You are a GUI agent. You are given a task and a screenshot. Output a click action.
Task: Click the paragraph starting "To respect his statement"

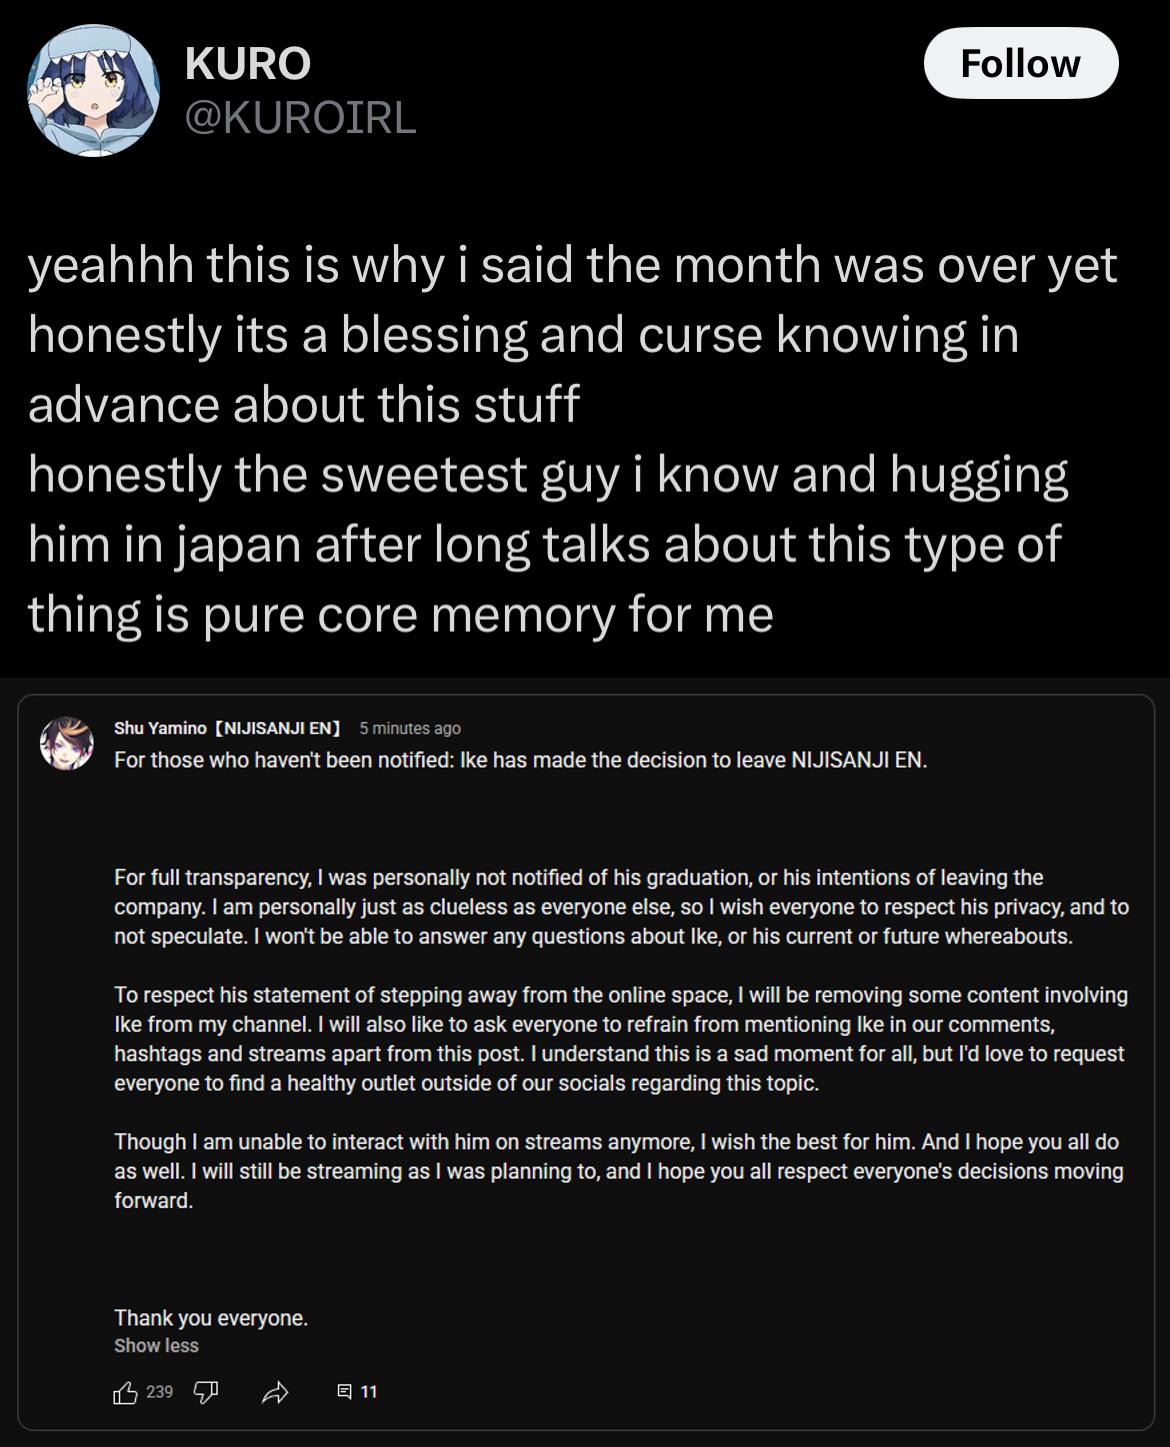click(x=620, y=1039)
